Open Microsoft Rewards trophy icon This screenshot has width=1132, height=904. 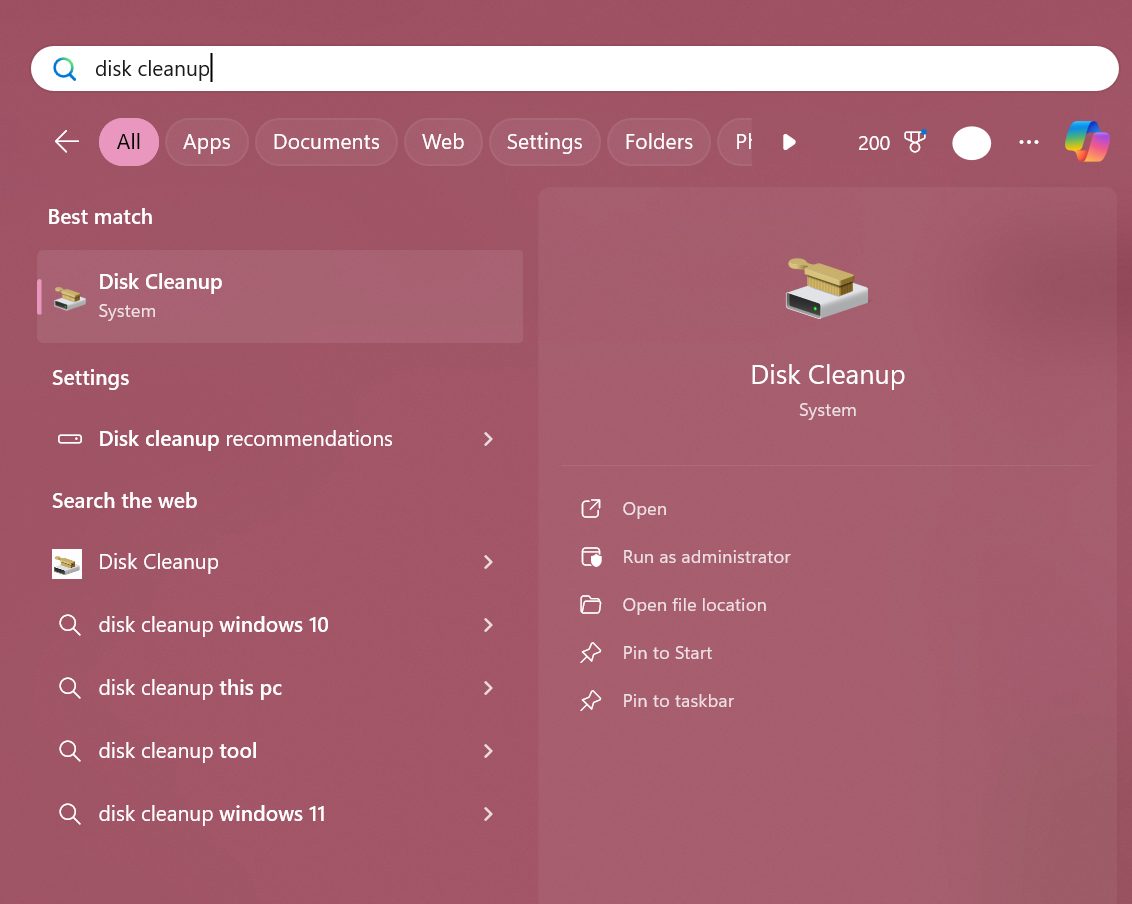tap(915, 142)
